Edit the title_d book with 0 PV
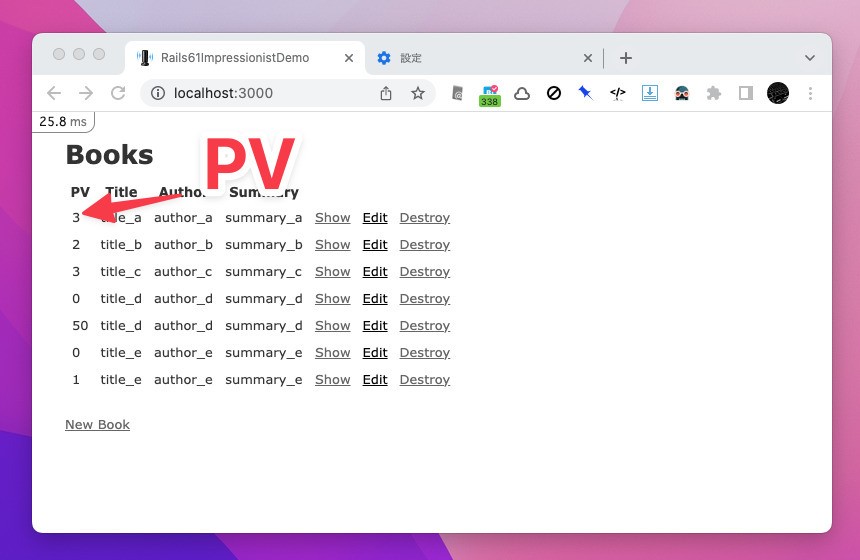Screen dimensions: 860x560 coord(375,298)
